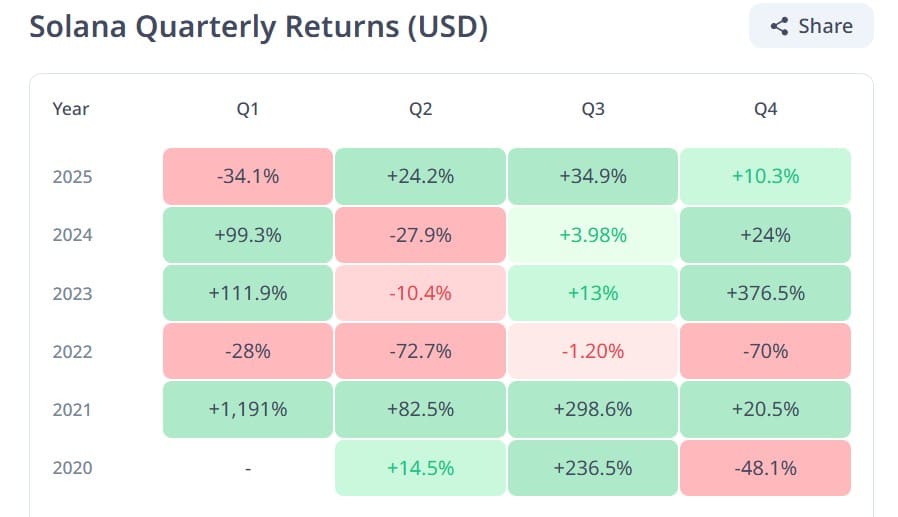The image size is (898, 517).
Task: Select the Q1 column header
Action: click(247, 109)
